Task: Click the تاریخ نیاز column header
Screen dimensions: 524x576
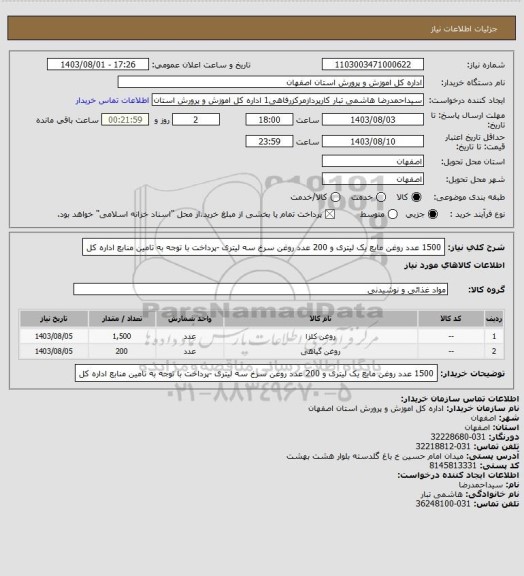Action: point(54,318)
